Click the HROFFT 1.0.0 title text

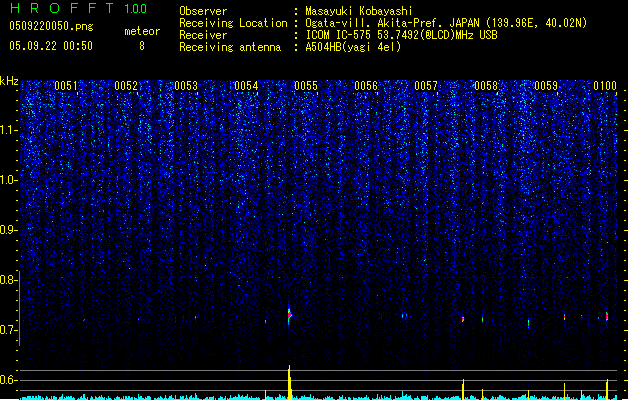[78, 8]
